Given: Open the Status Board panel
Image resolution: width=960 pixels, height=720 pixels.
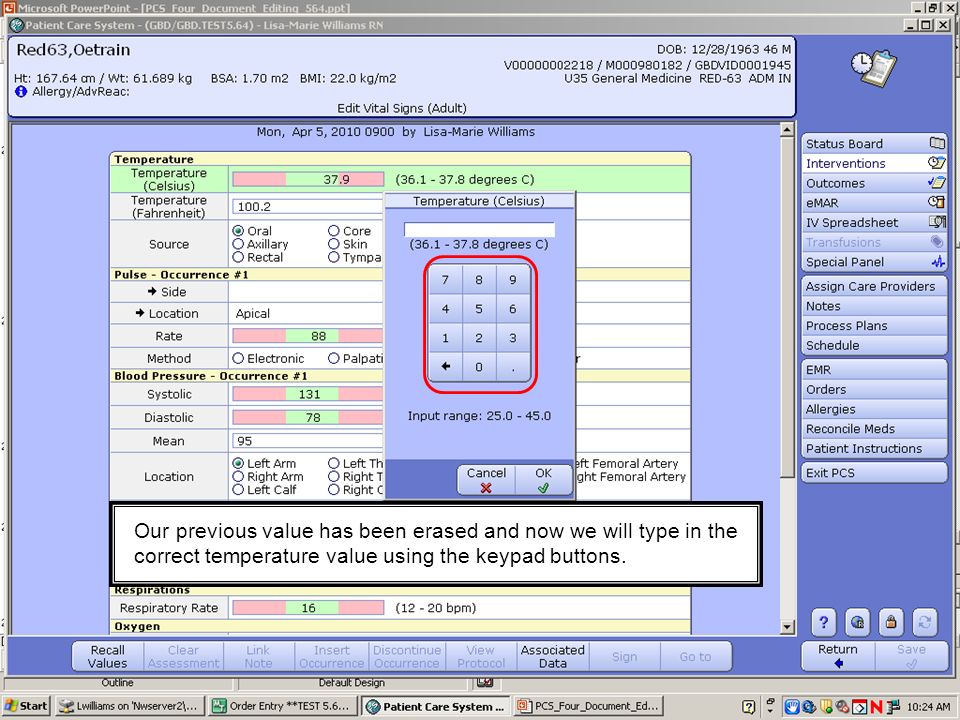Looking at the screenshot, I should 874,144.
